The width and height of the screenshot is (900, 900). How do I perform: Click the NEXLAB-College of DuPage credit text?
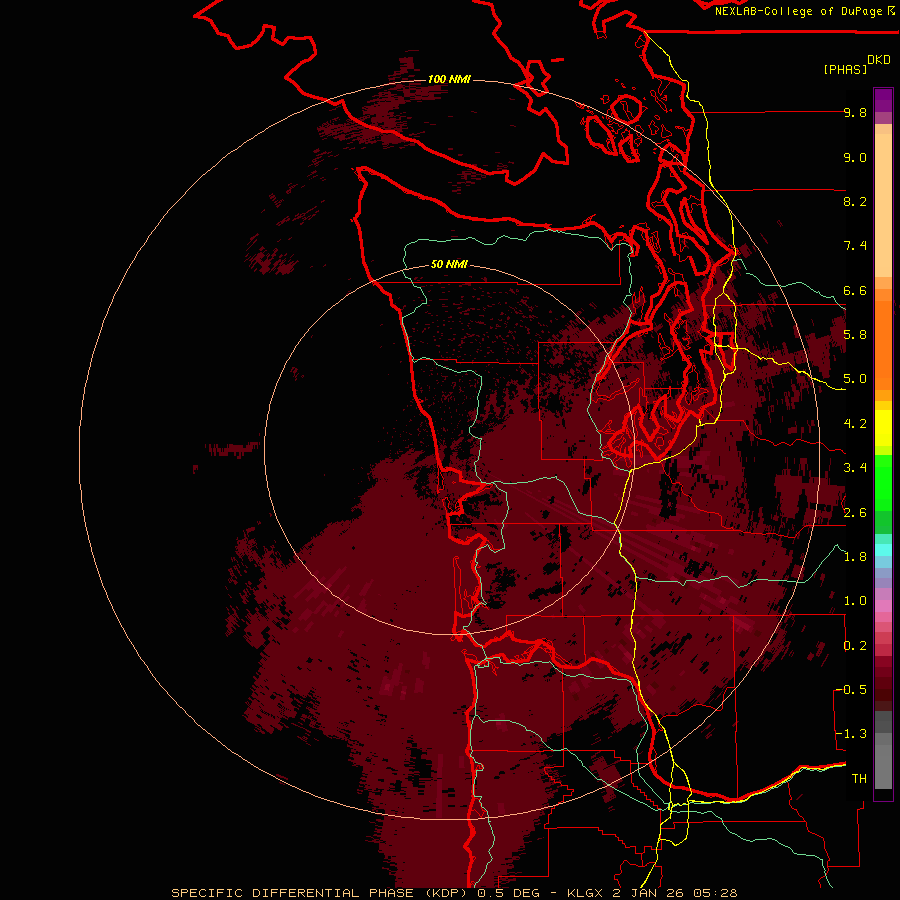point(804,11)
